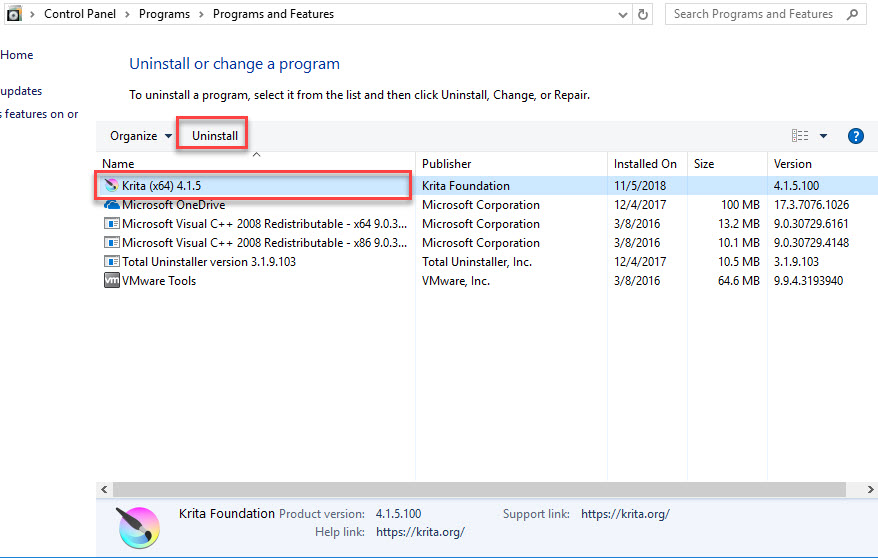878x558 pixels.
Task: Click Programs and Features breadcrumb
Action: pos(273,14)
